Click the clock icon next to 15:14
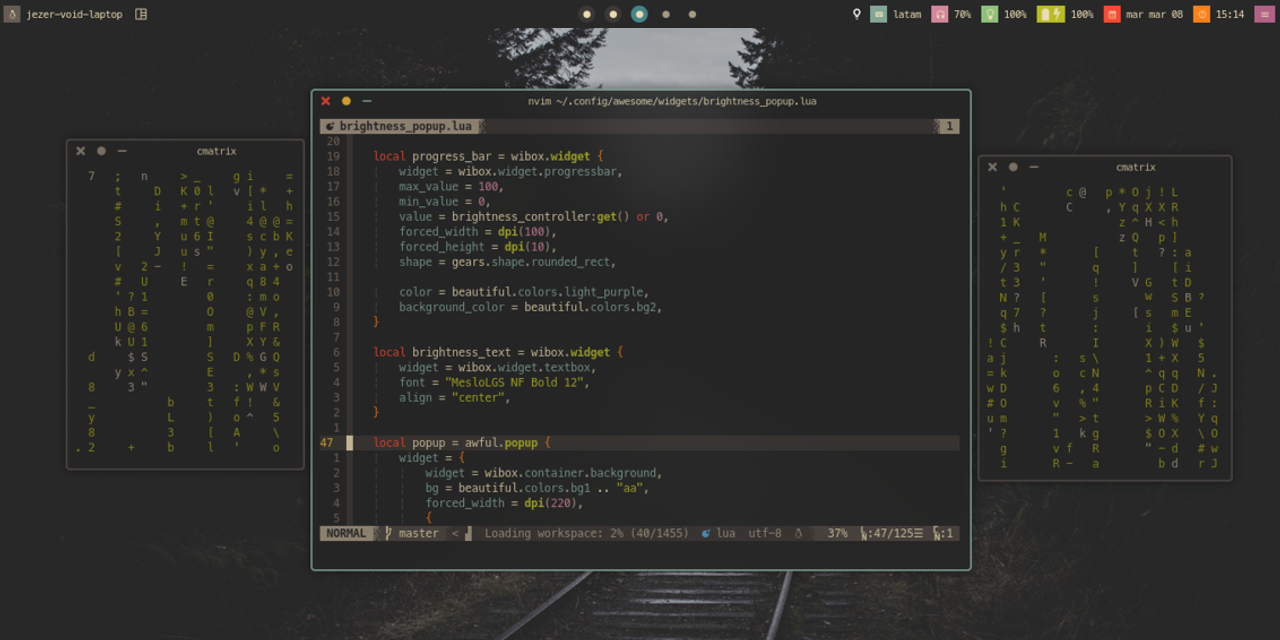The width and height of the screenshot is (1280, 640). point(1202,14)
